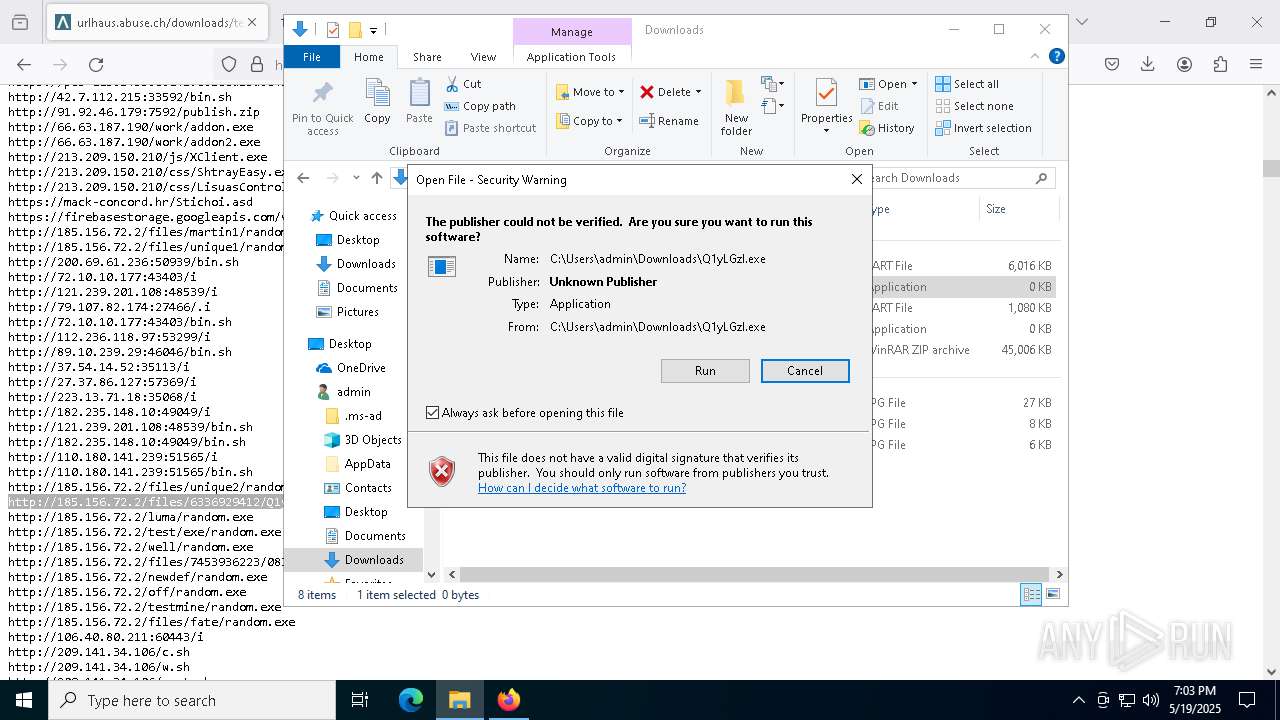Click Select all in ribbon
Screen dimensions: 1280x720
click(967, 84)
